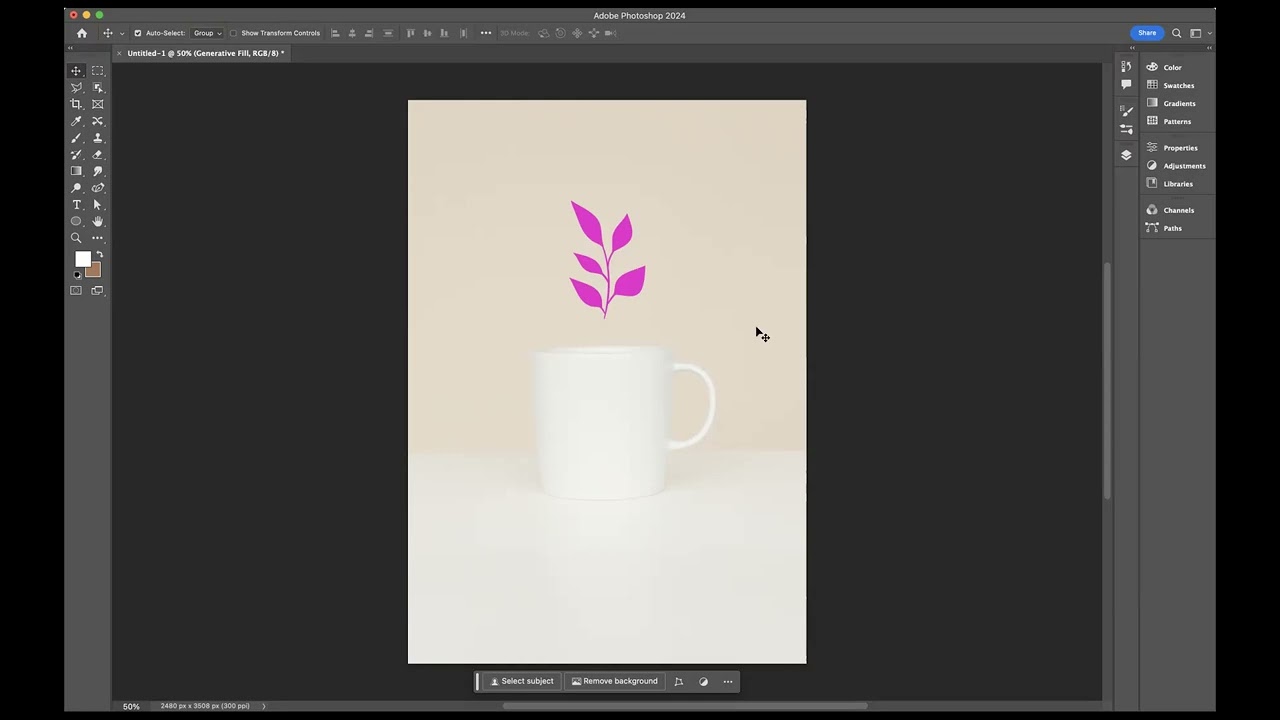Click the align vertical centers icon

[428, 33]
